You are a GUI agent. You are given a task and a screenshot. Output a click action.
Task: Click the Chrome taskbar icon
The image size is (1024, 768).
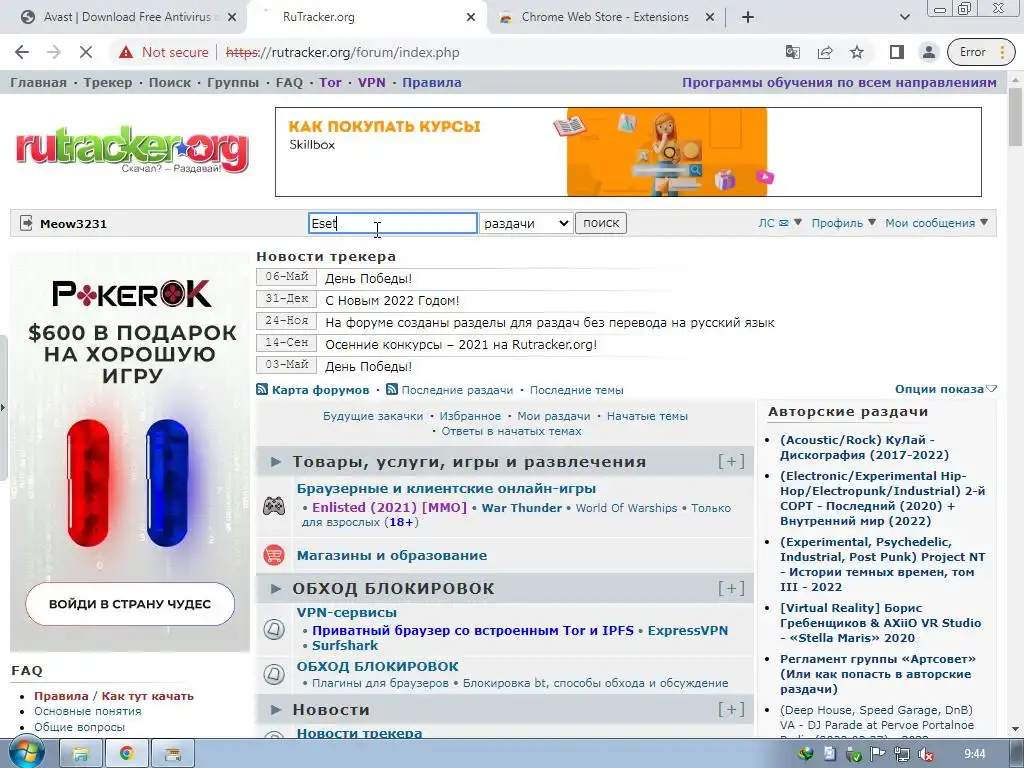pos(126,754)
